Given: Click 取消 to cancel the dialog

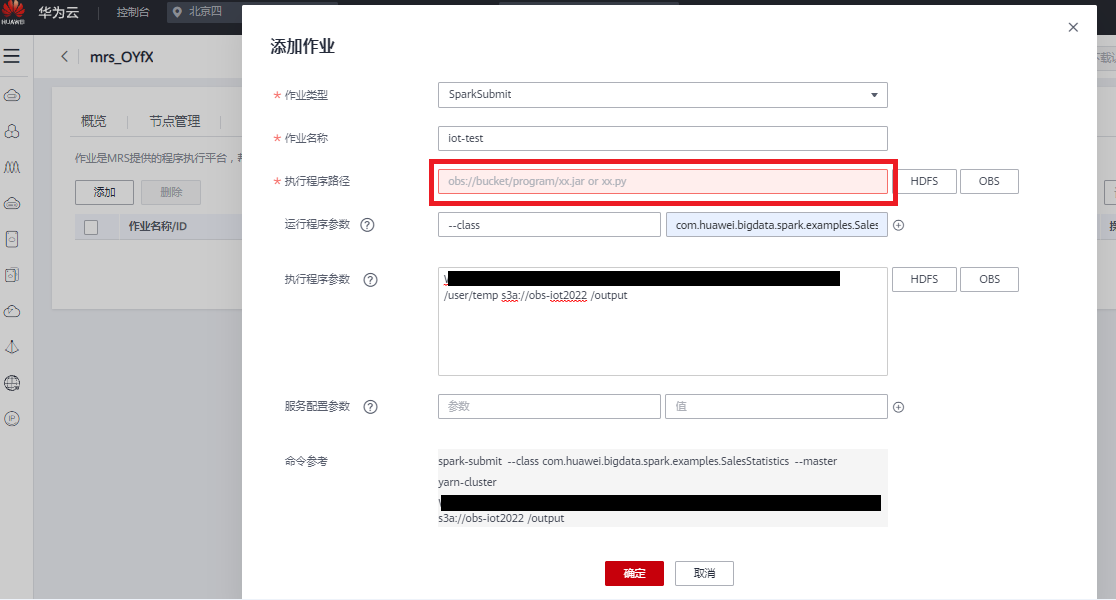Looking at the screenshot, I should pyautogui.click(x=704, y=574).
